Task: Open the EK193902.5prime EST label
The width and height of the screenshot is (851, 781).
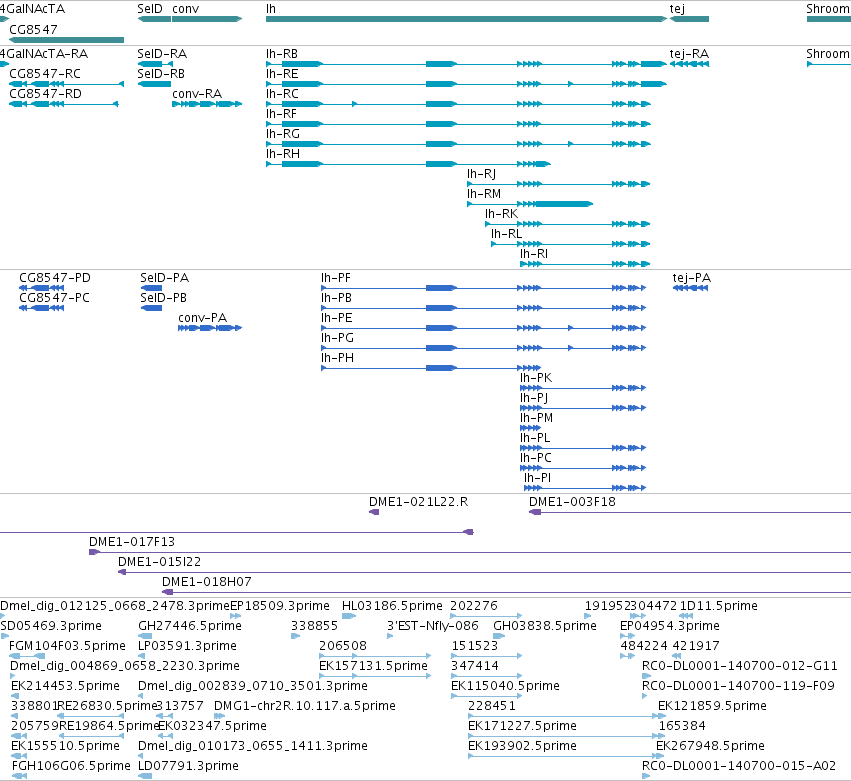Action: [523, 747]
